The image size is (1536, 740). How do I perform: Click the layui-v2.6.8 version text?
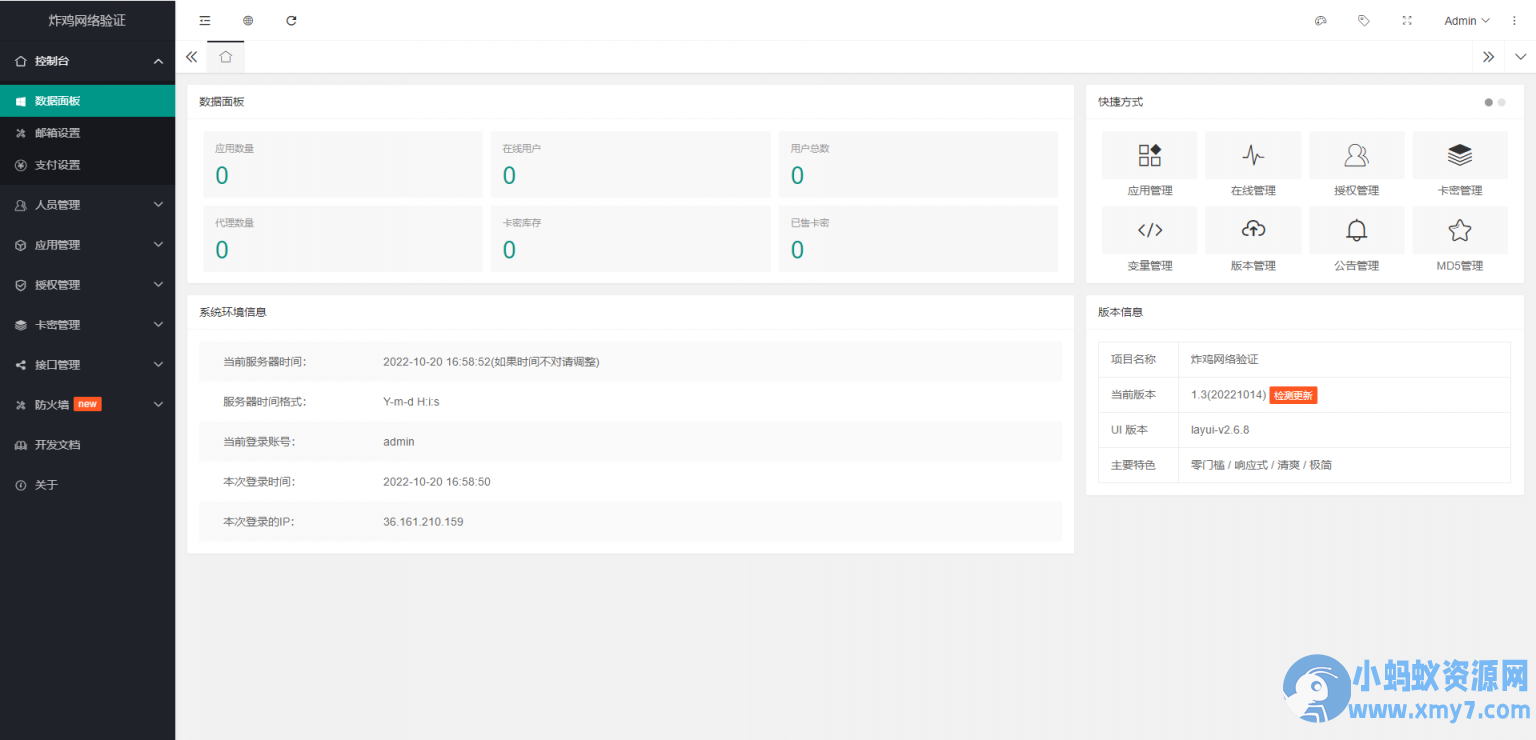point(1220,430)
